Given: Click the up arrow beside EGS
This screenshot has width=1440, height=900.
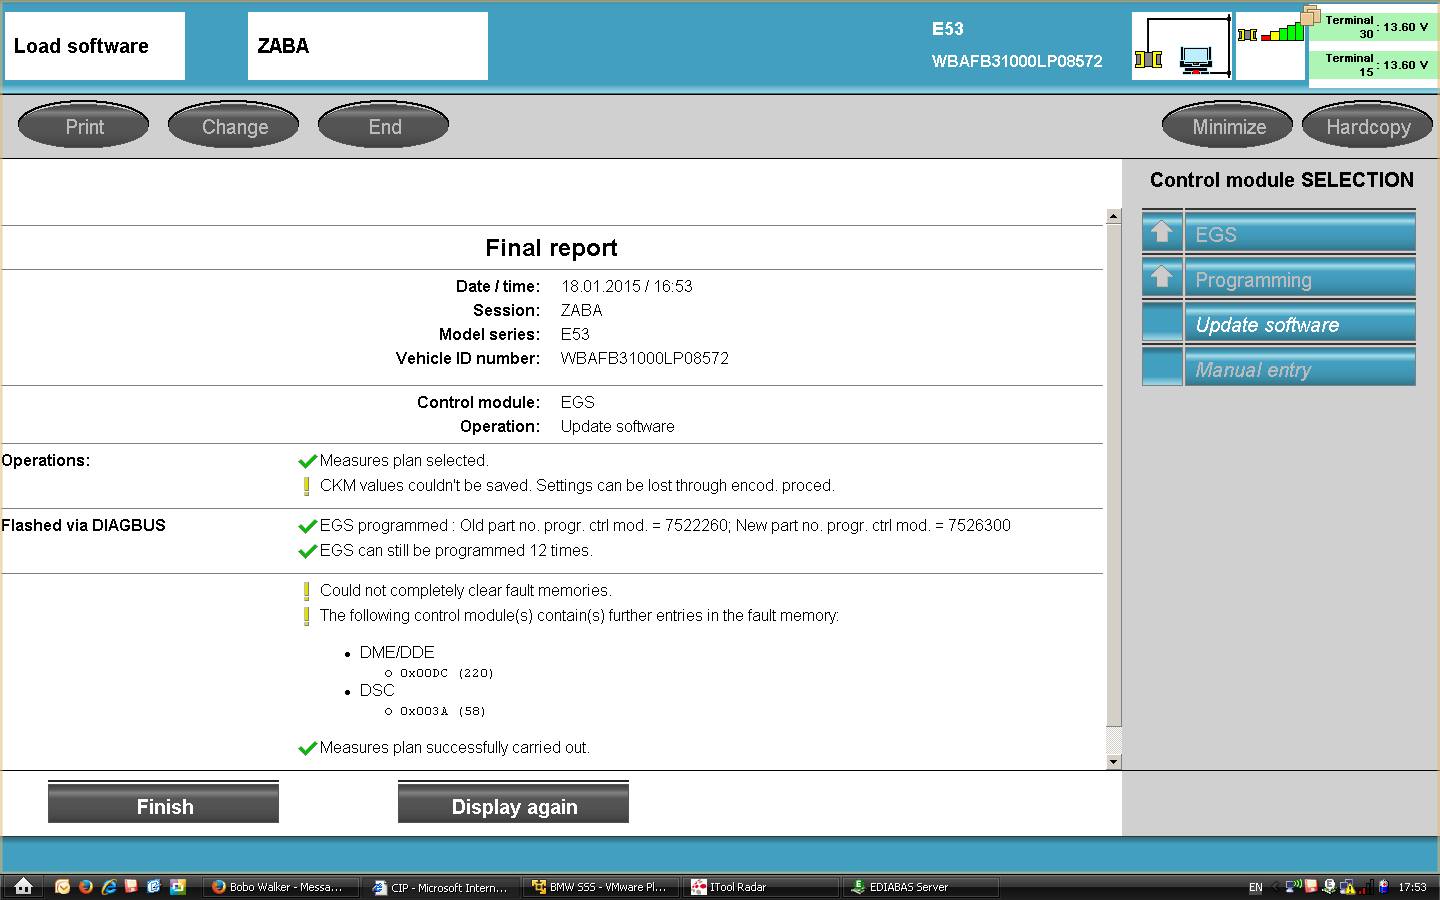Looking at the screenshot, I should click(x=1162, y=233).
